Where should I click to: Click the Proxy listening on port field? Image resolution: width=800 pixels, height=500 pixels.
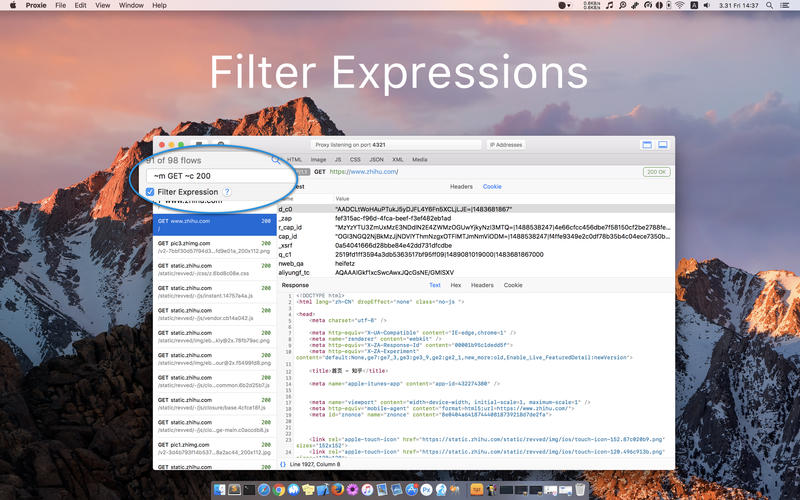click(396, 145)
